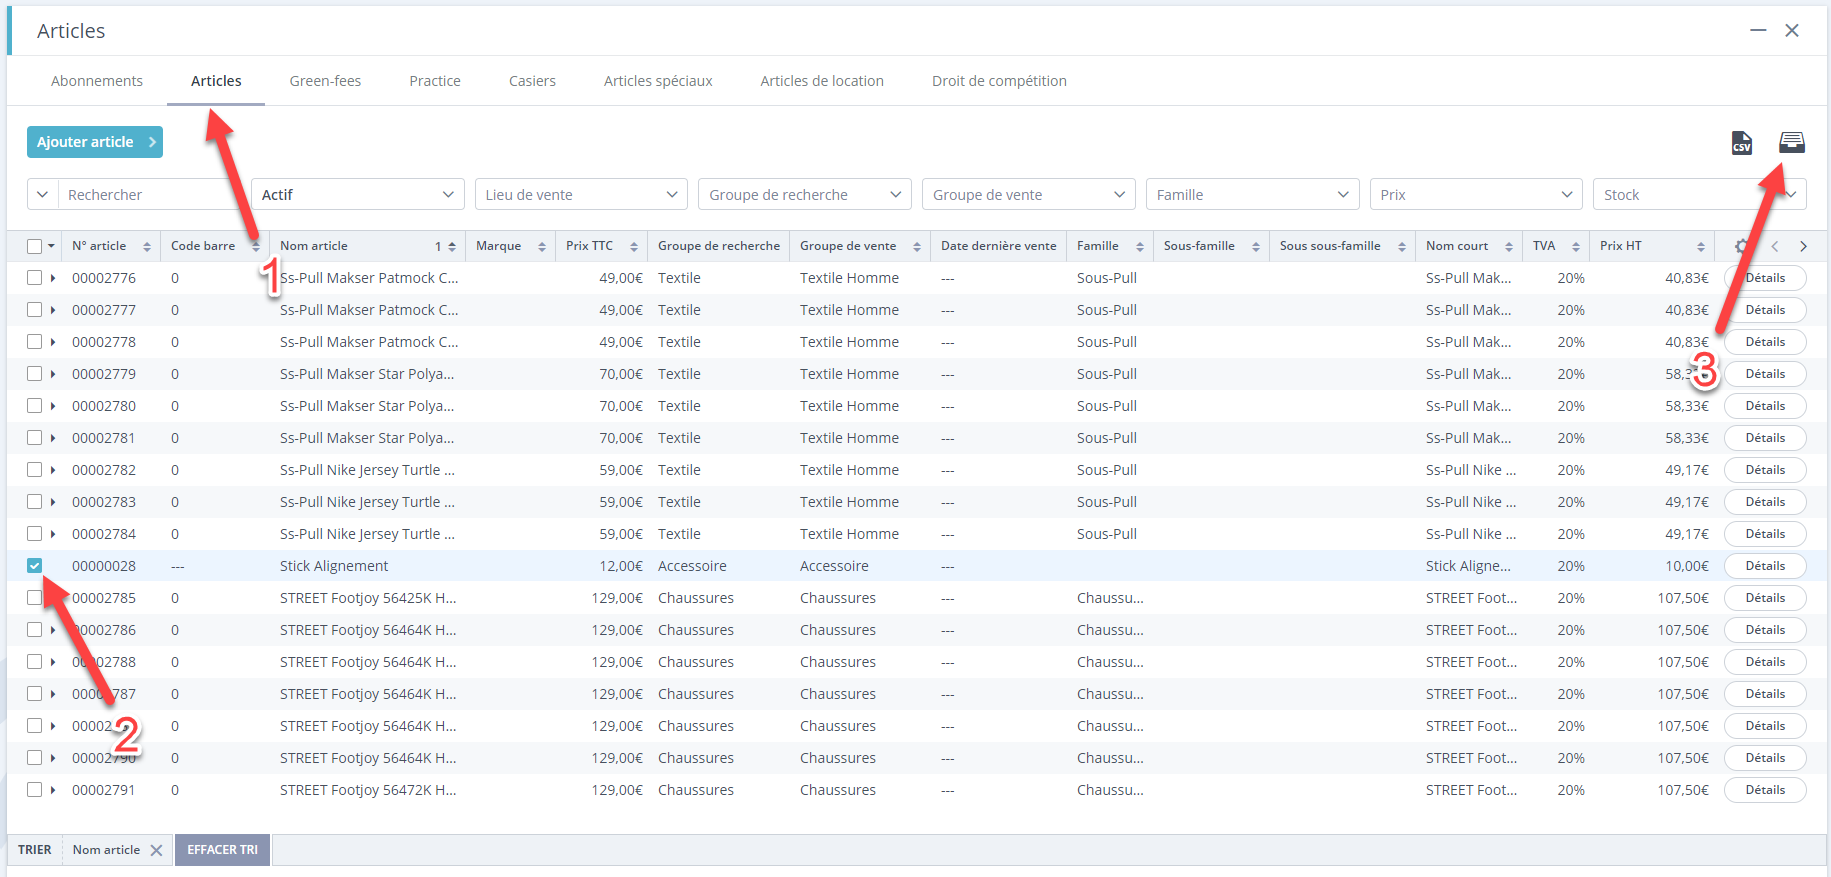Sort by Nom court column arrows
The image size is (1831, 877).
click(1509, 247)
